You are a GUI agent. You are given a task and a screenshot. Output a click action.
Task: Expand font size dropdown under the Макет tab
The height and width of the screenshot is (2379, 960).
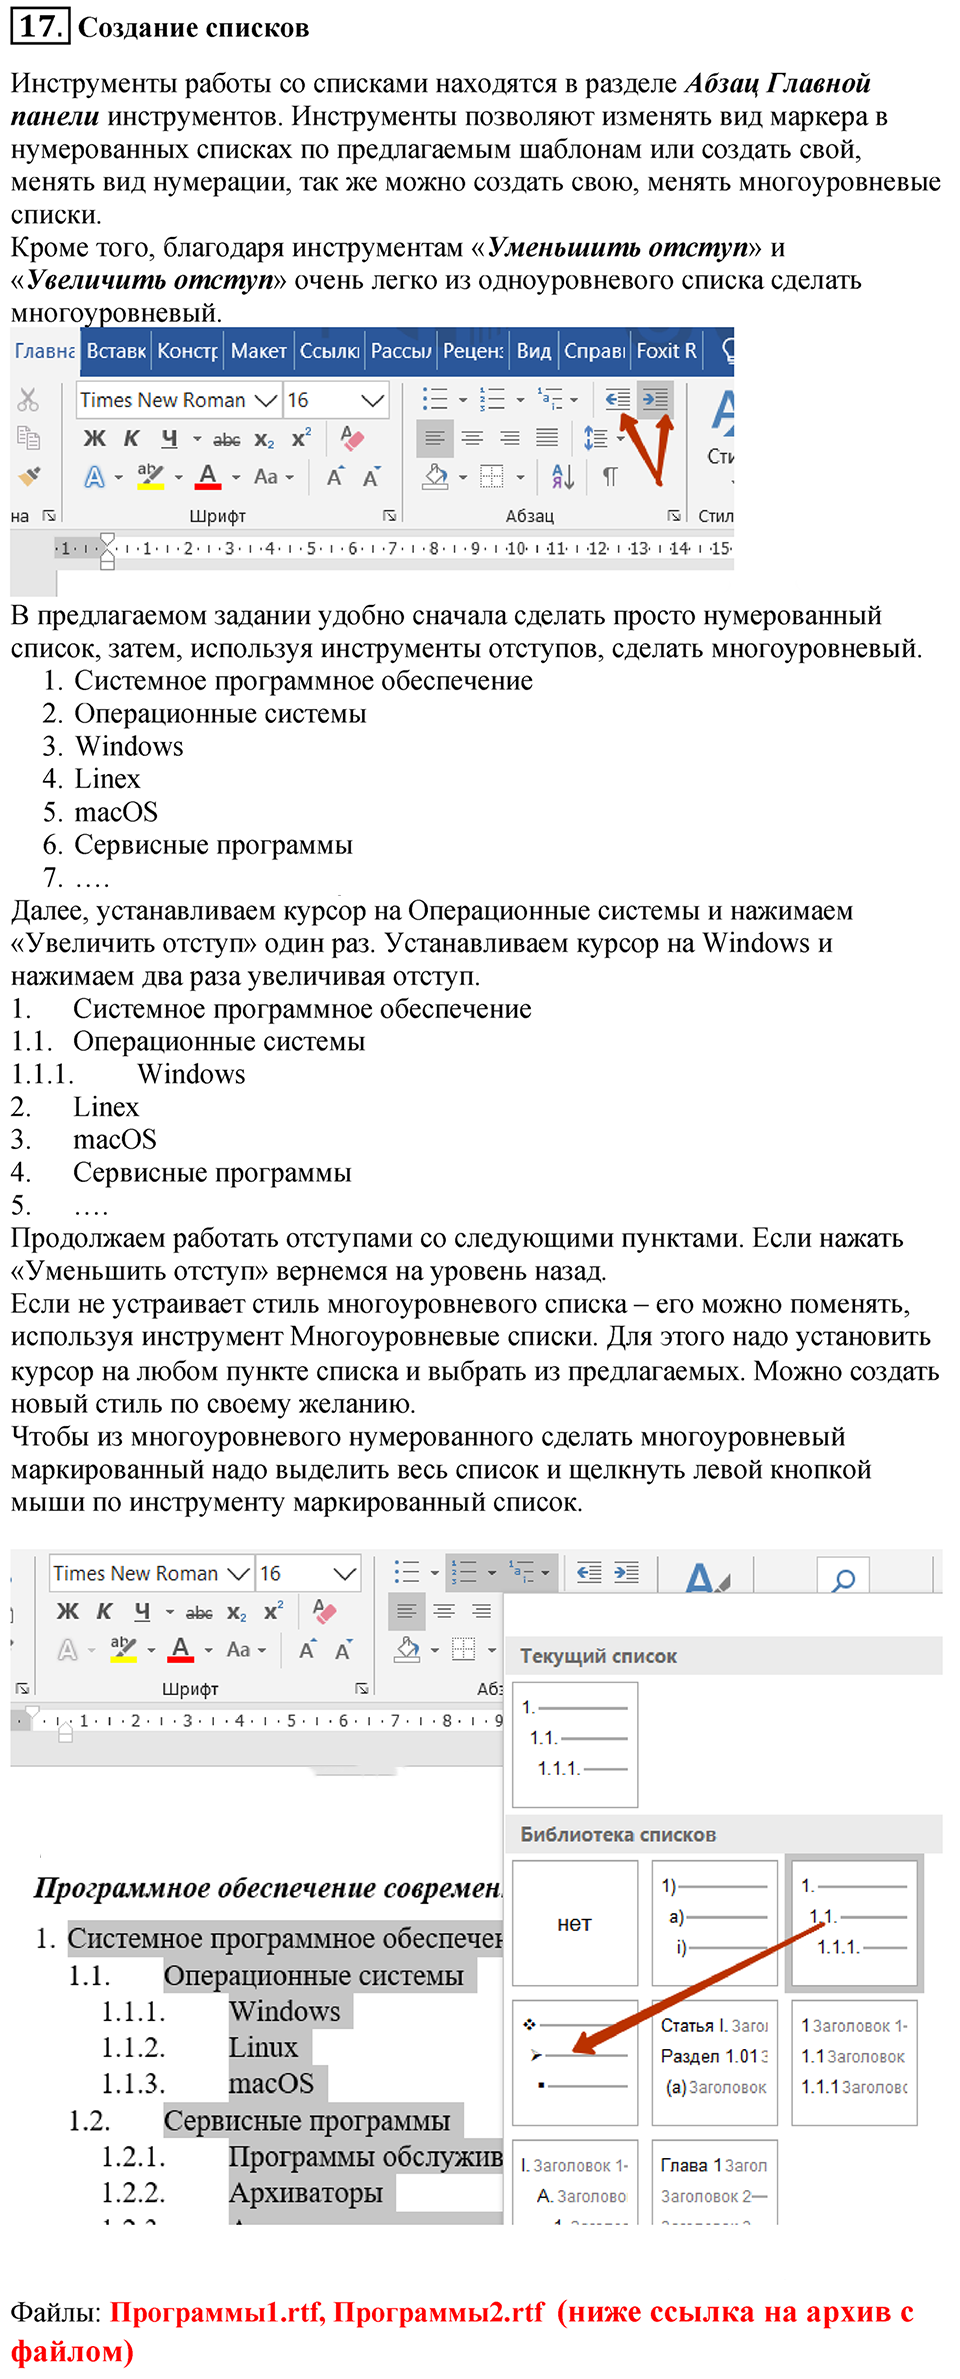click(x=372, y=401)
